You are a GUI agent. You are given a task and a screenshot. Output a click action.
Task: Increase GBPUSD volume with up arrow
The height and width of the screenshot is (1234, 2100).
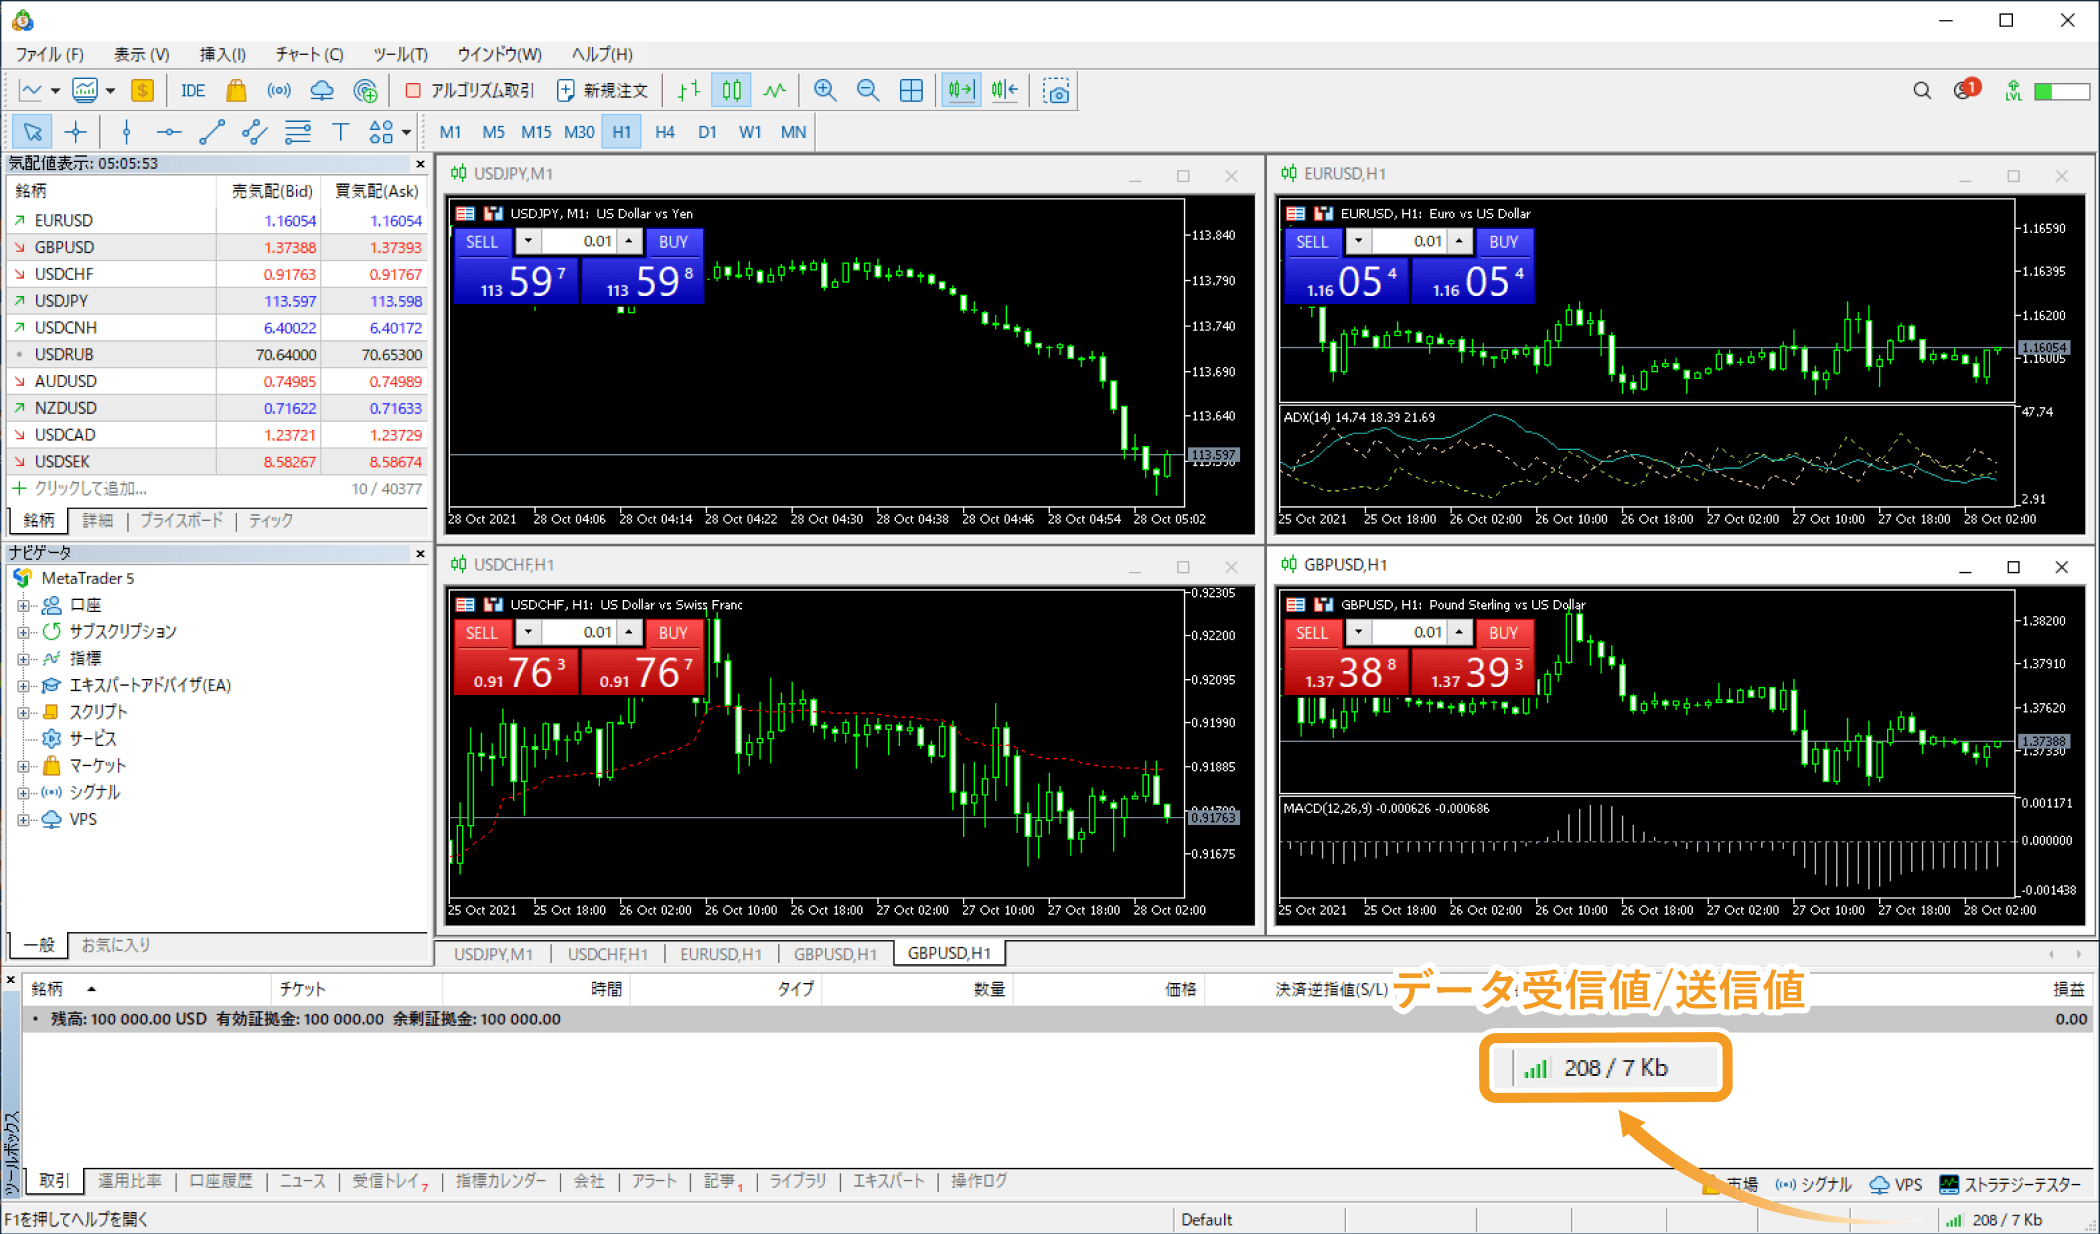1459,632
